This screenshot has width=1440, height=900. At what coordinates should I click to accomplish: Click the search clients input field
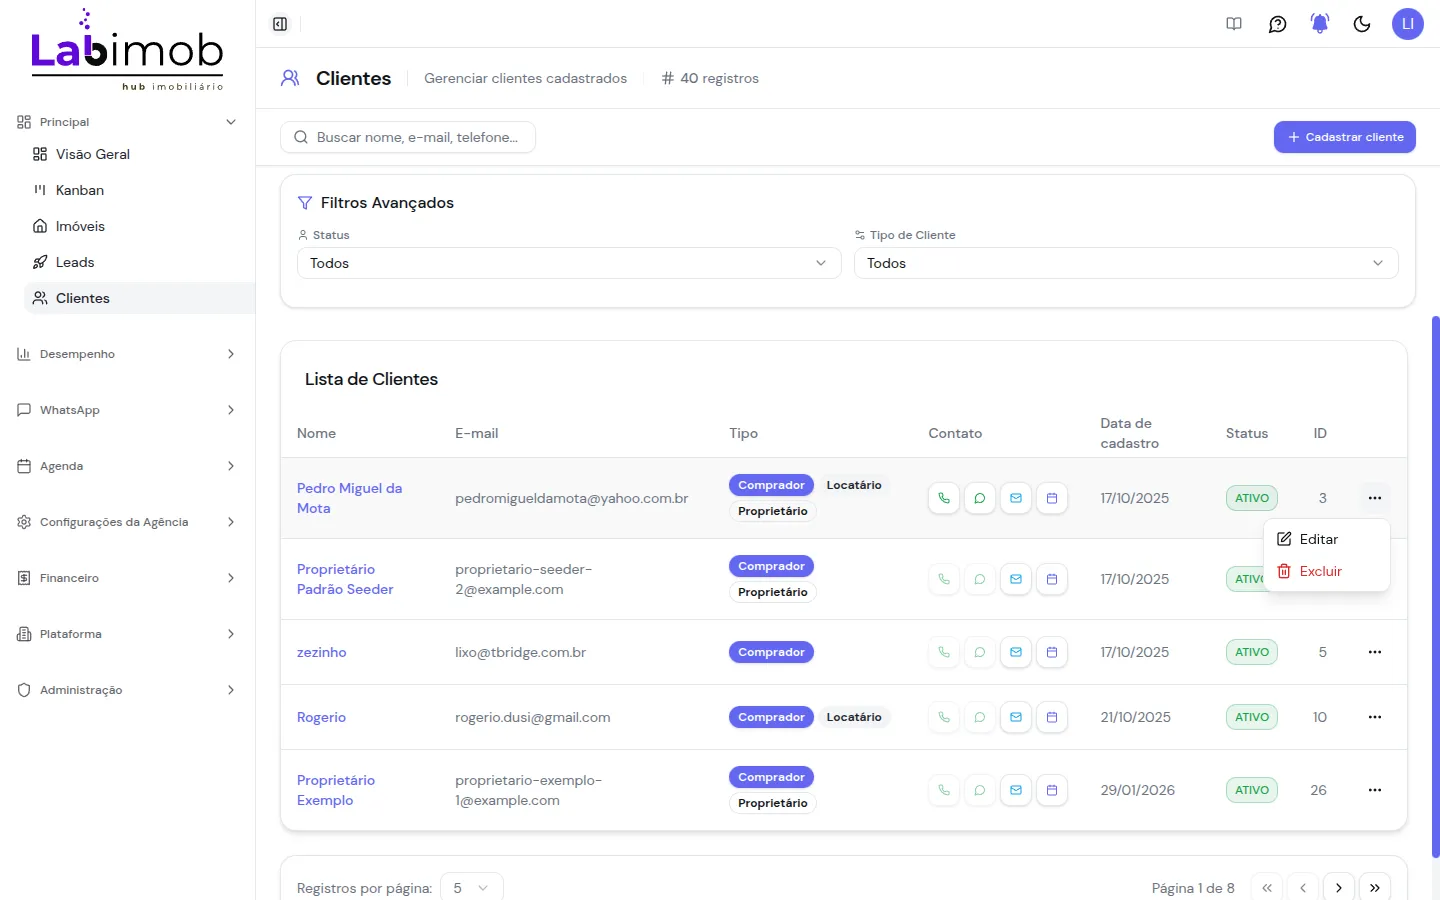pos(408,137)
